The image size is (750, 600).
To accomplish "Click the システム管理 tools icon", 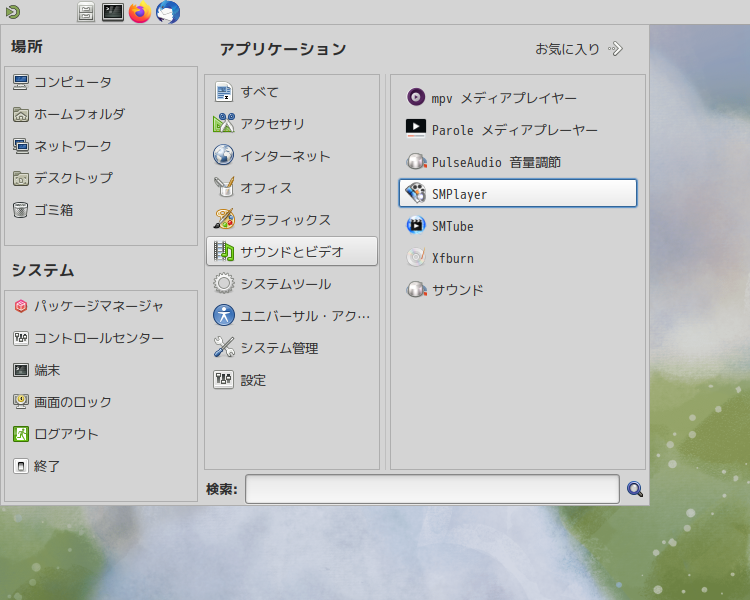I will pos(223,348).
